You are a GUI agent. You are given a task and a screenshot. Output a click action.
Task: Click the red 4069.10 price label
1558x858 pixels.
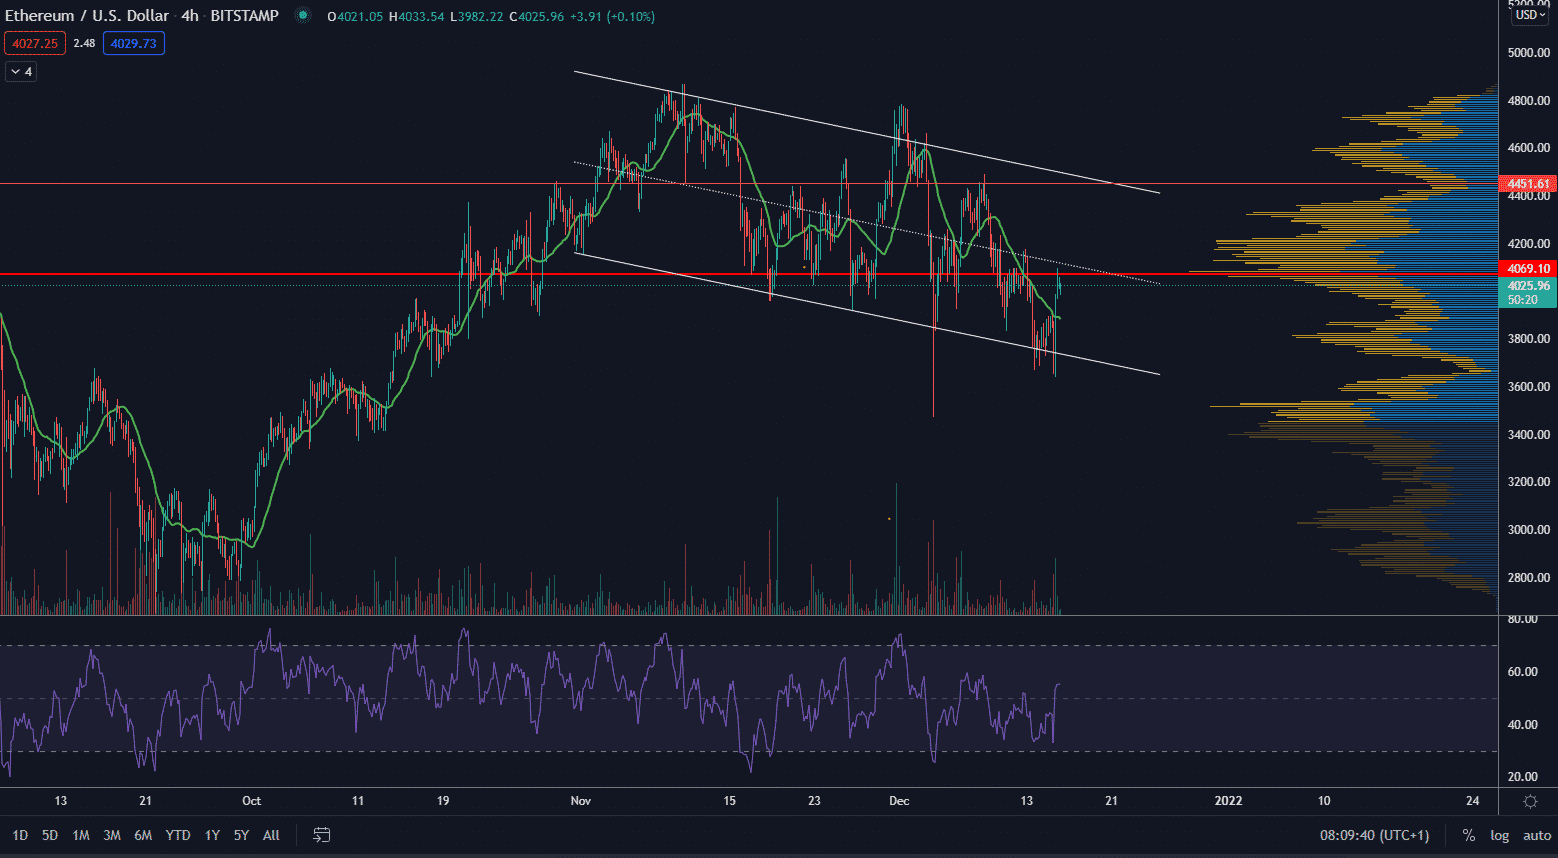click(1529, 269)
